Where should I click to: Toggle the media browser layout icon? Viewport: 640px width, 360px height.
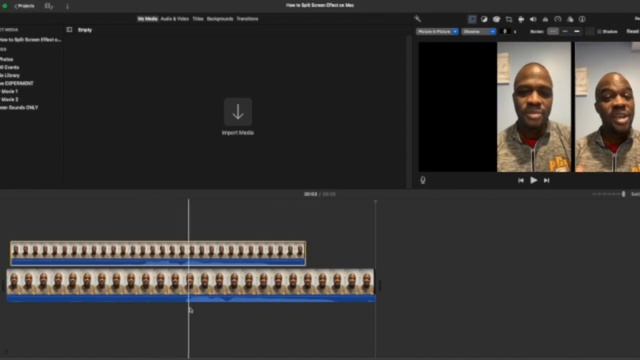pyautogui.click(x=49, y=6)
